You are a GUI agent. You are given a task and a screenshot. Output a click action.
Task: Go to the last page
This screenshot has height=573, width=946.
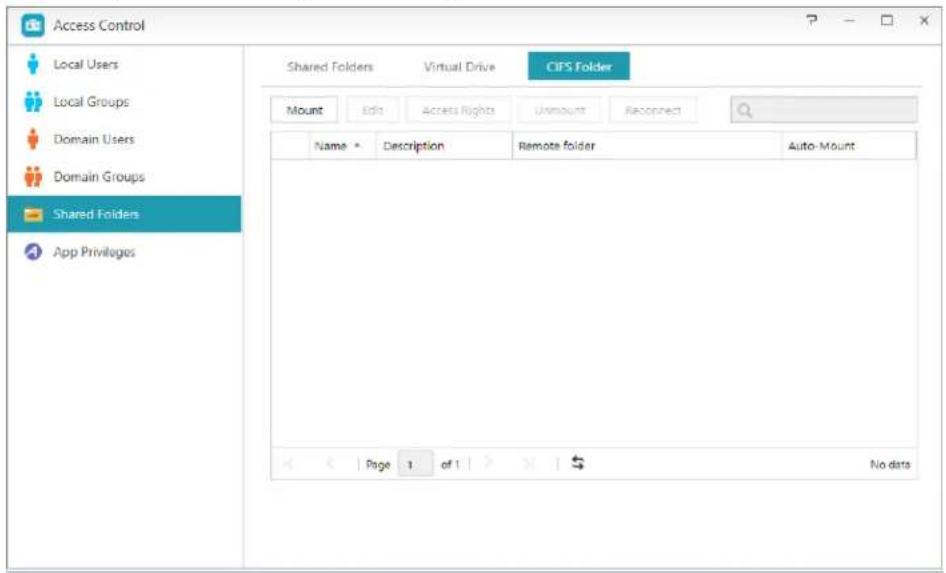click(529, 463)
